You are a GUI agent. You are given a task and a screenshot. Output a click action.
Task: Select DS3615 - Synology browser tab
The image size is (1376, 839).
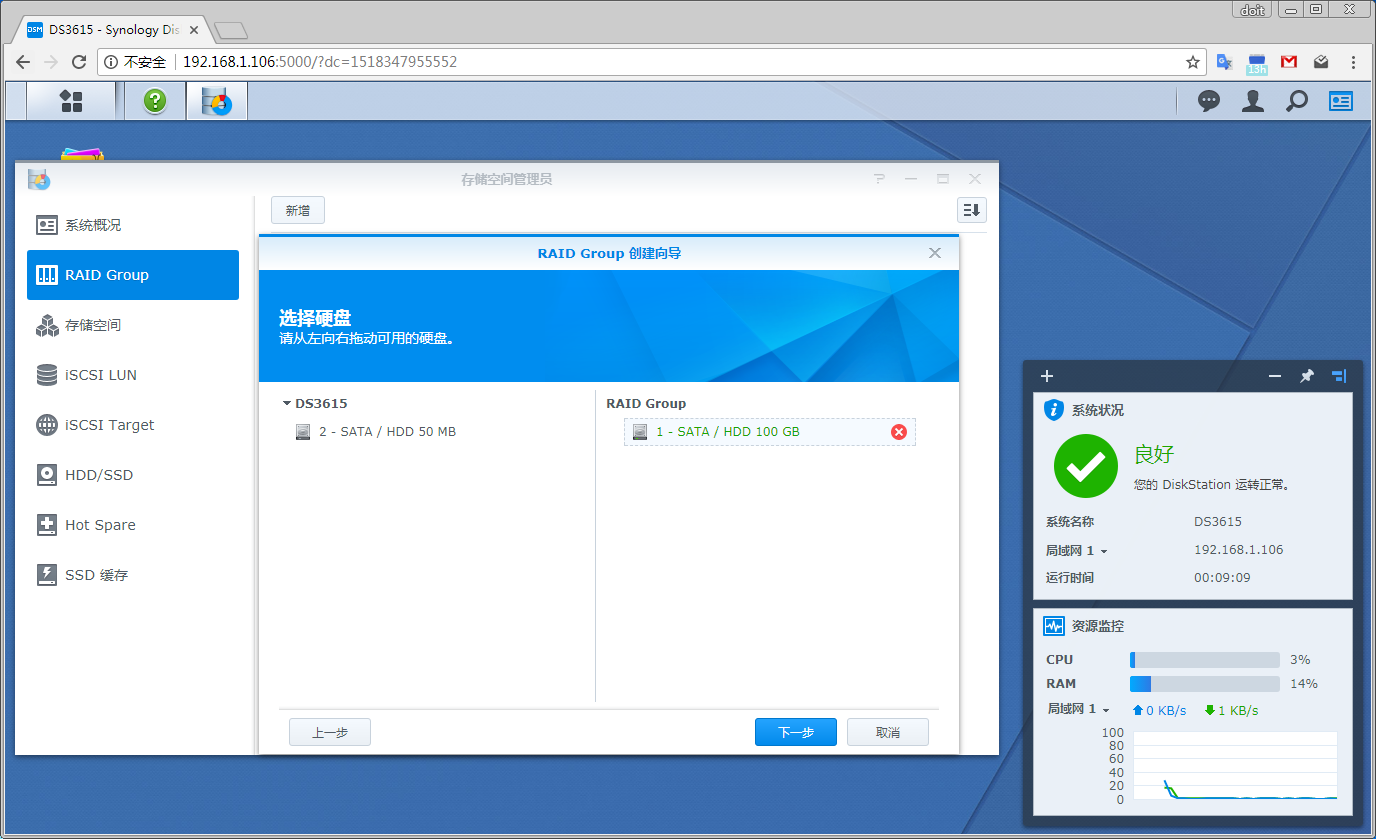click(x=113, y=30)
